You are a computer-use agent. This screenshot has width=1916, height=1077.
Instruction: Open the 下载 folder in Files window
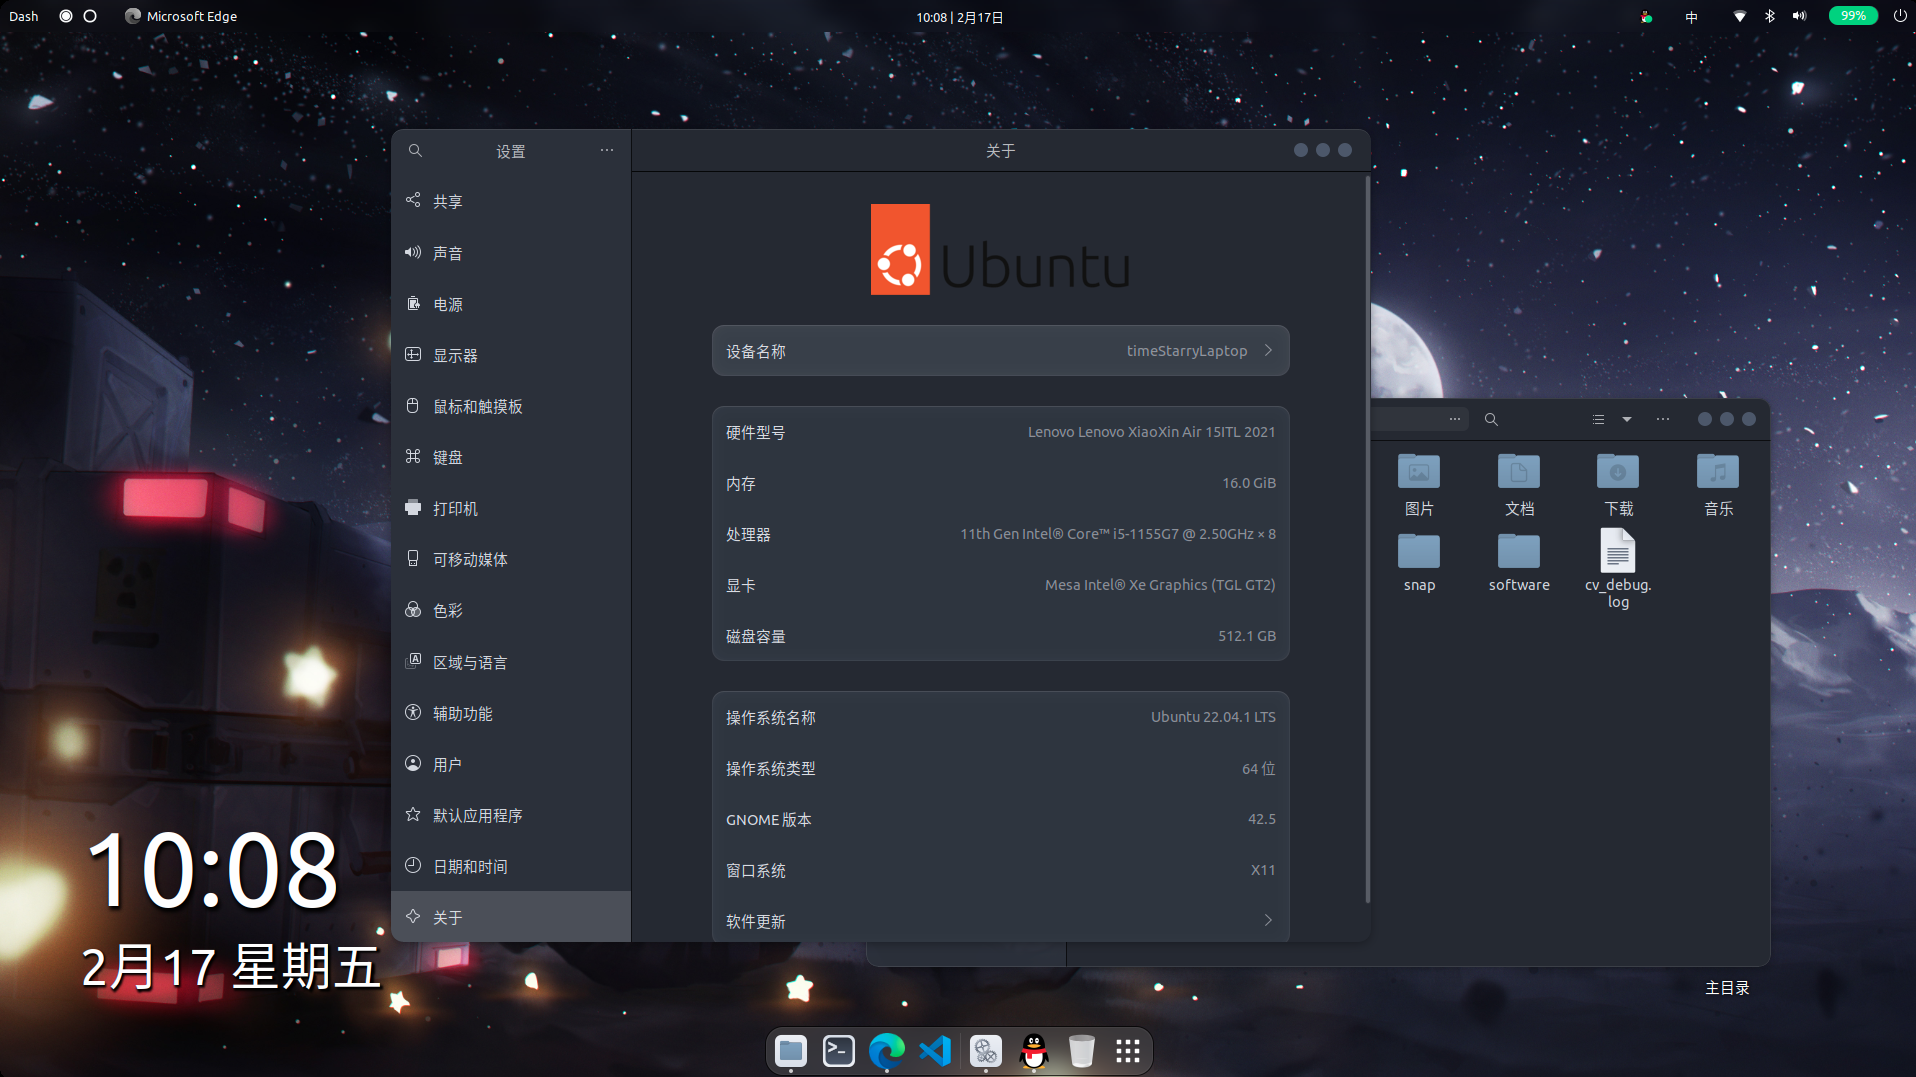[1618, 485]
